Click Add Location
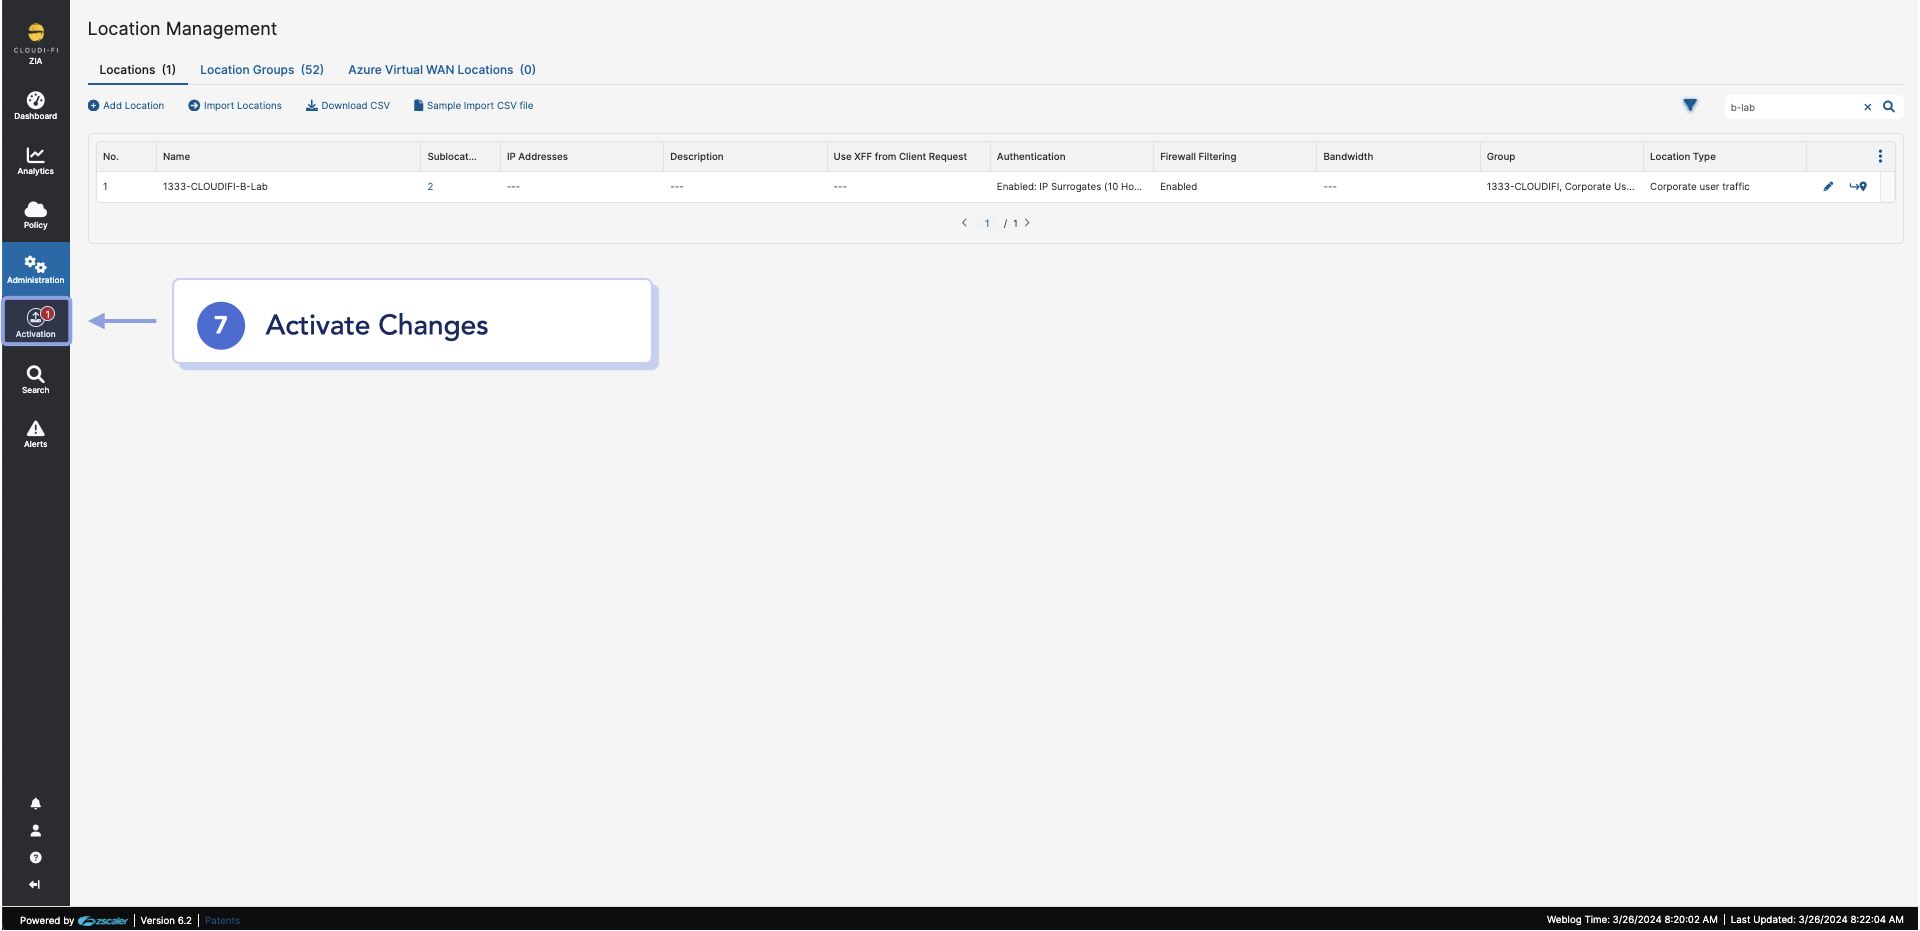 [126, 105]
